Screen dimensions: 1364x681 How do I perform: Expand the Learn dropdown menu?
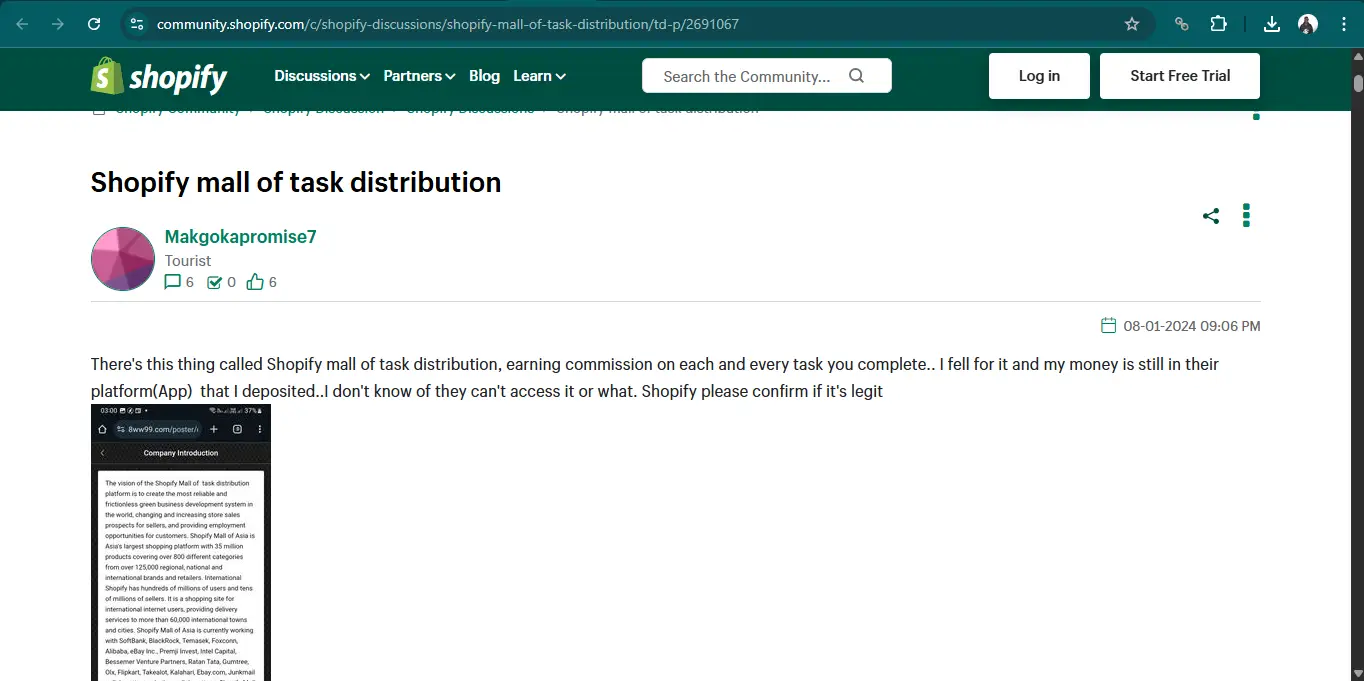[x=539, y=76]
